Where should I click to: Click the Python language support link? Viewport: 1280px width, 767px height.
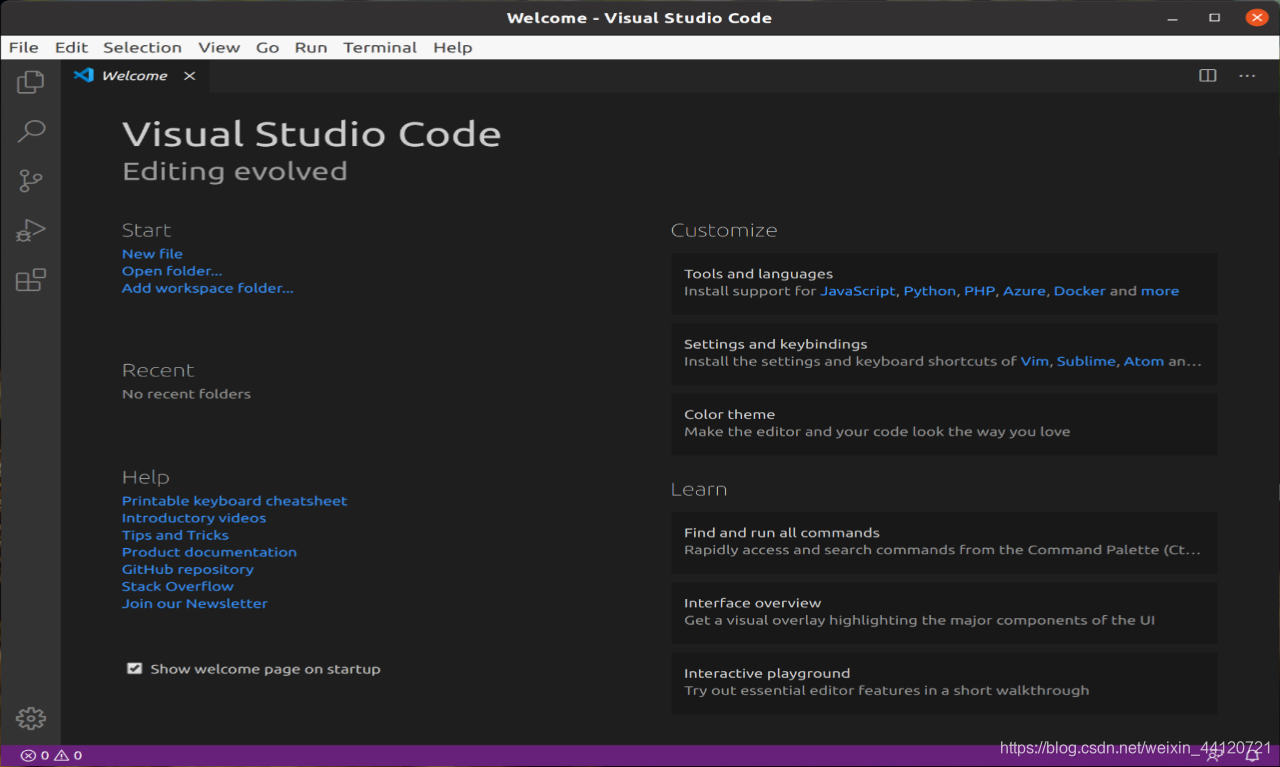pos(929,291)
